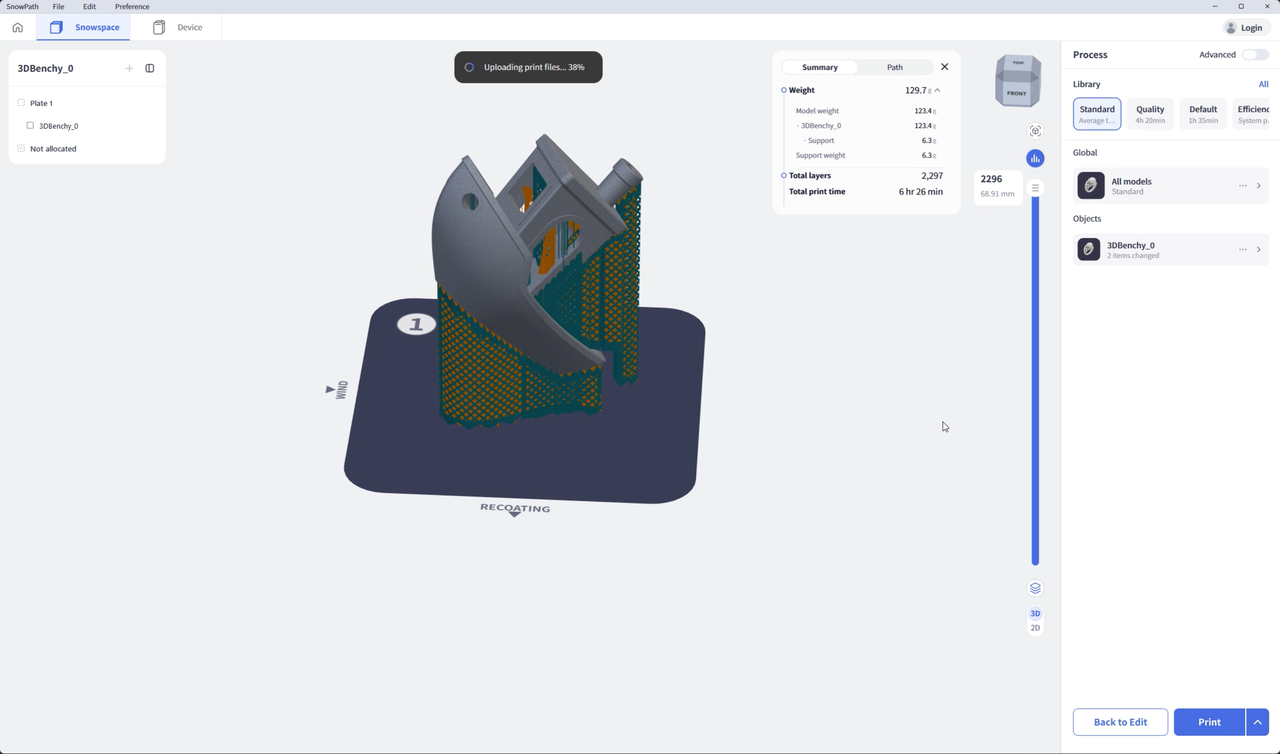Open the Home icon tab
Screen dimensions: 1280x754
tap(17, 27)
